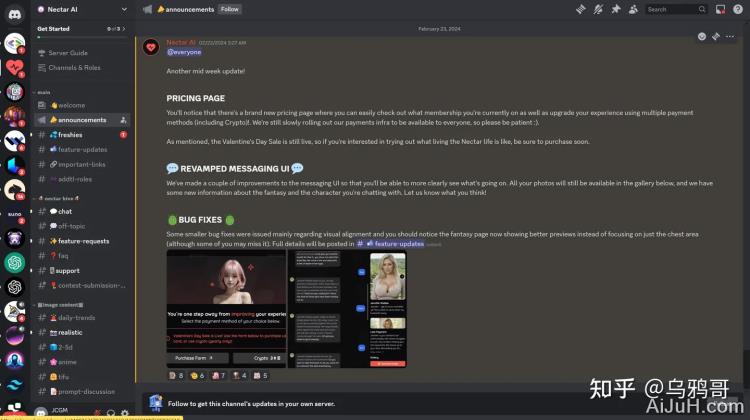Expand the Nectar AI server dropdown
Image resolution: width=750 pixels, height=420 pixels.
124,9
